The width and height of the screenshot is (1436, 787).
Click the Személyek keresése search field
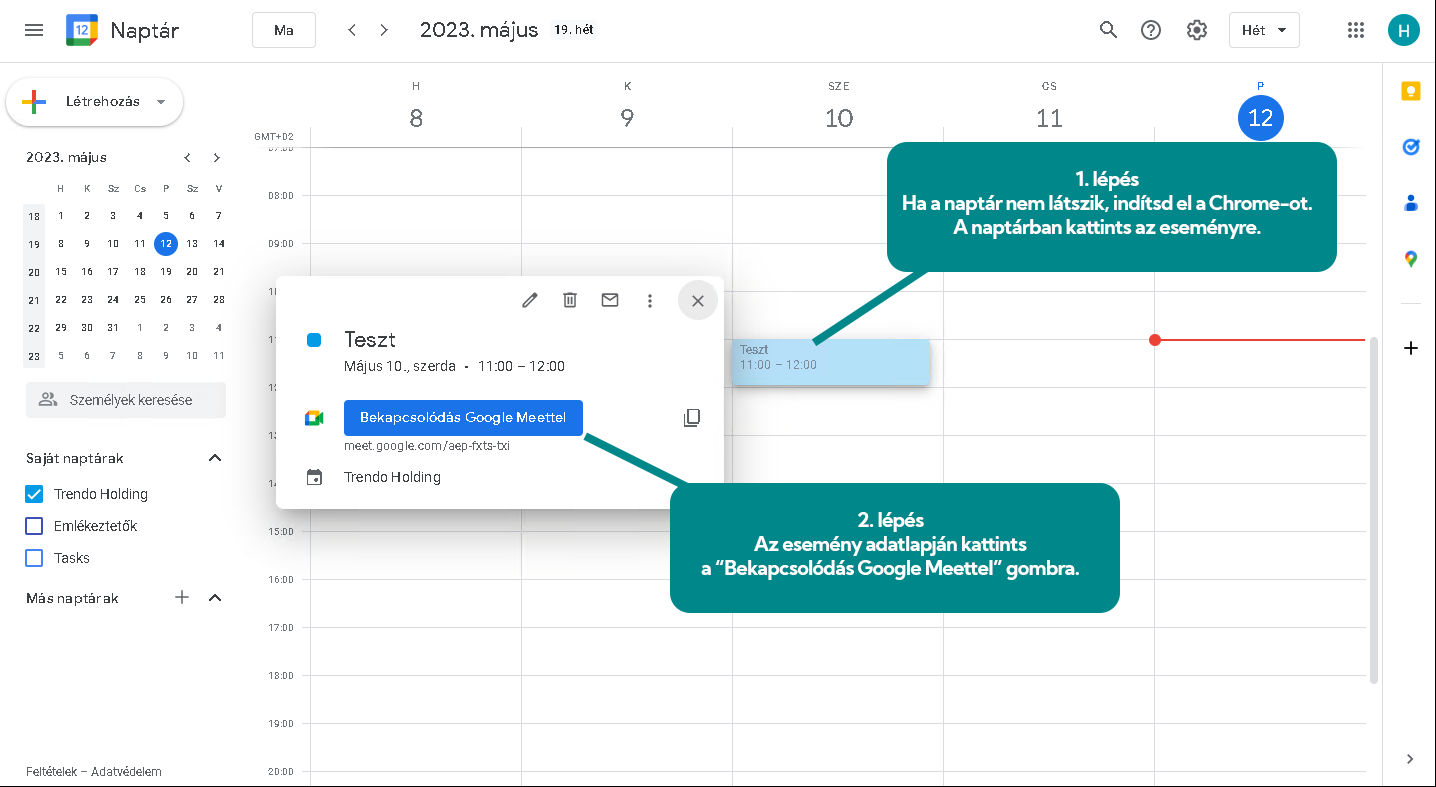click(x=126, y=400)
